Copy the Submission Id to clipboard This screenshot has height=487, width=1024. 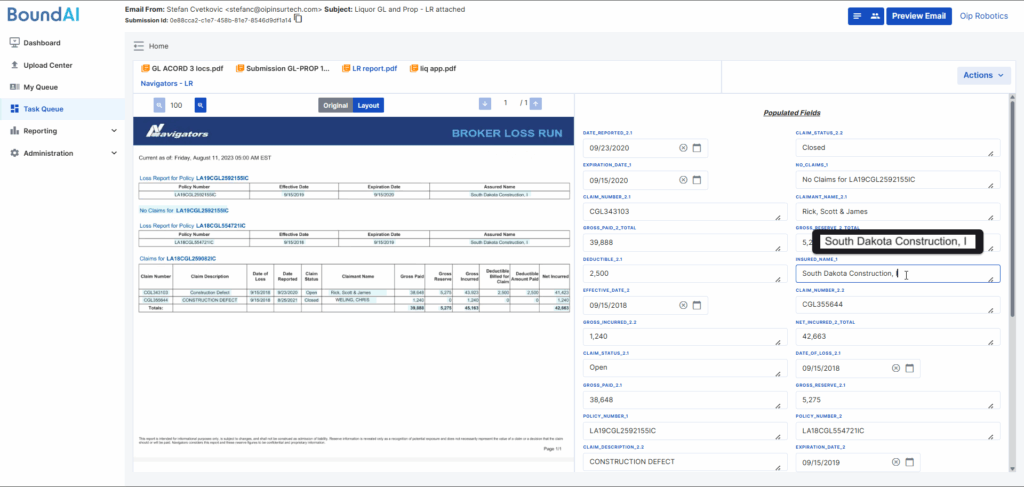[298, 18]
